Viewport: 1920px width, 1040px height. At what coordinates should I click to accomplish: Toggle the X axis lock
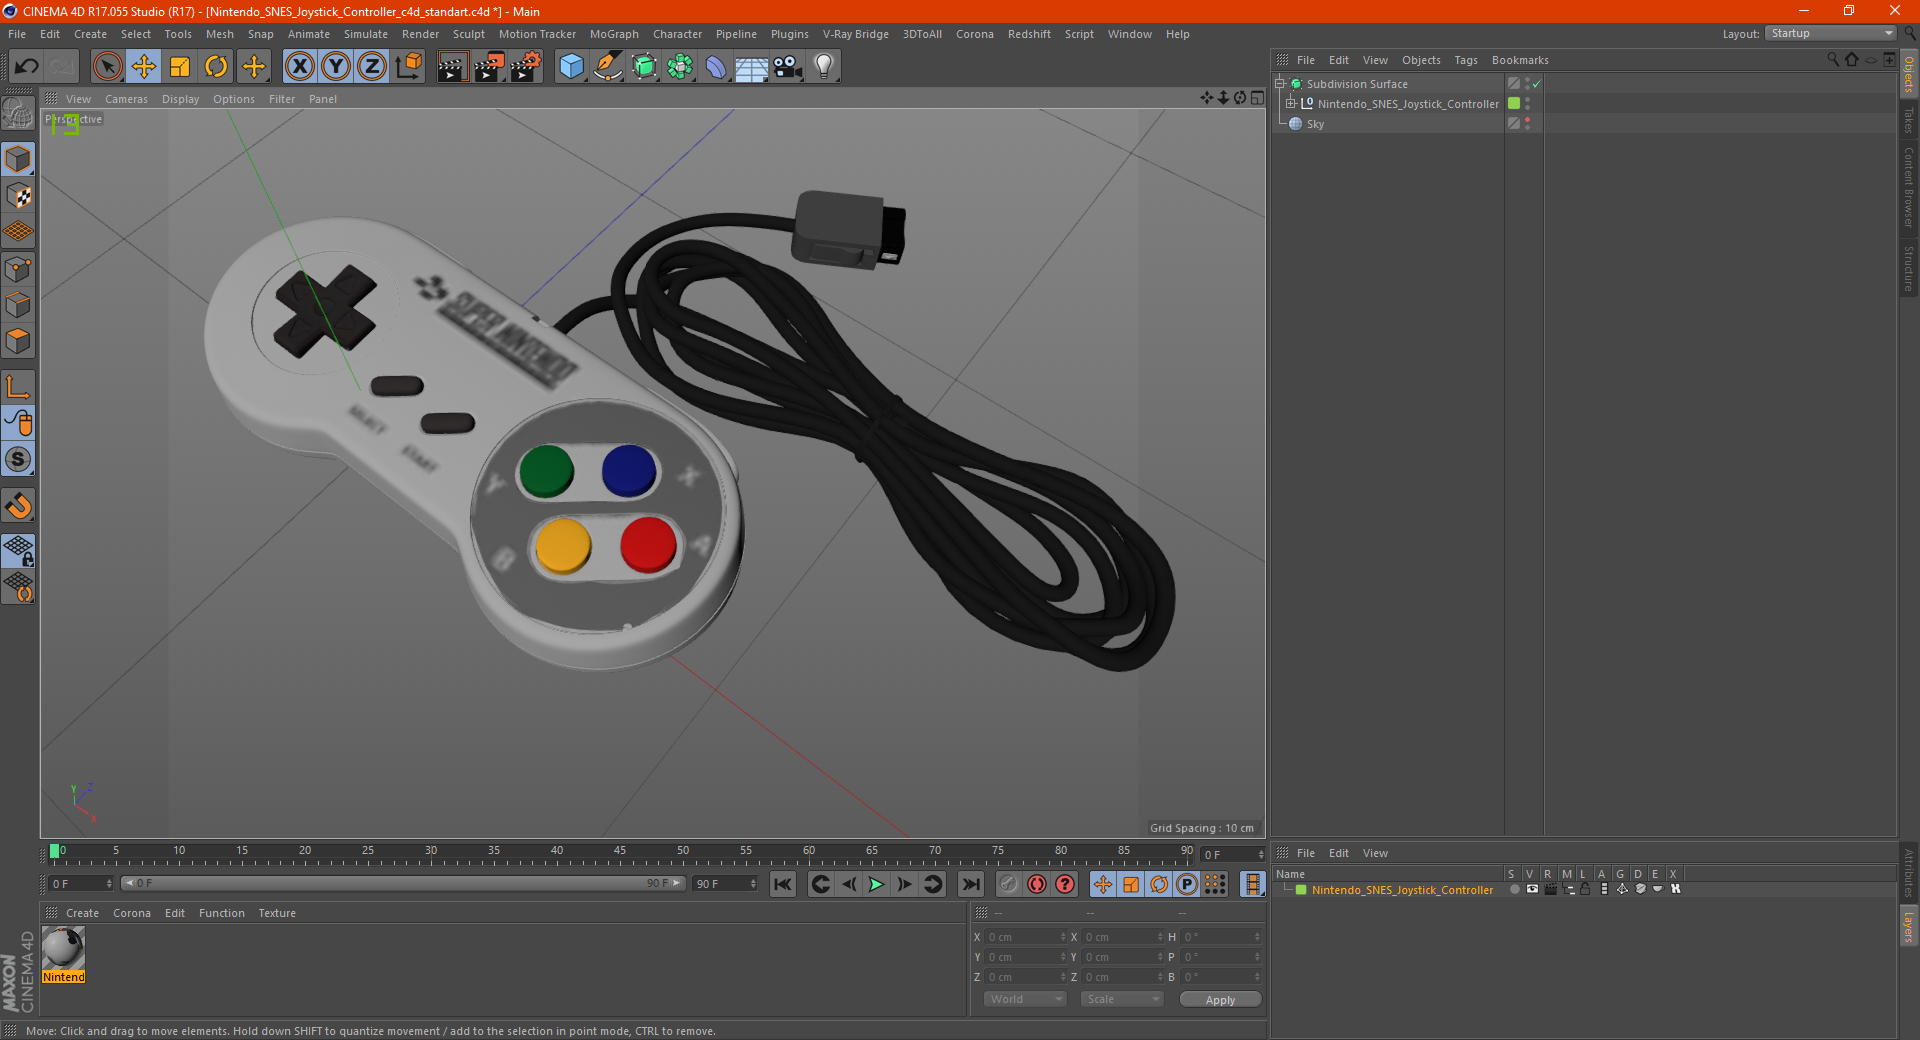[x=299, y=67]
